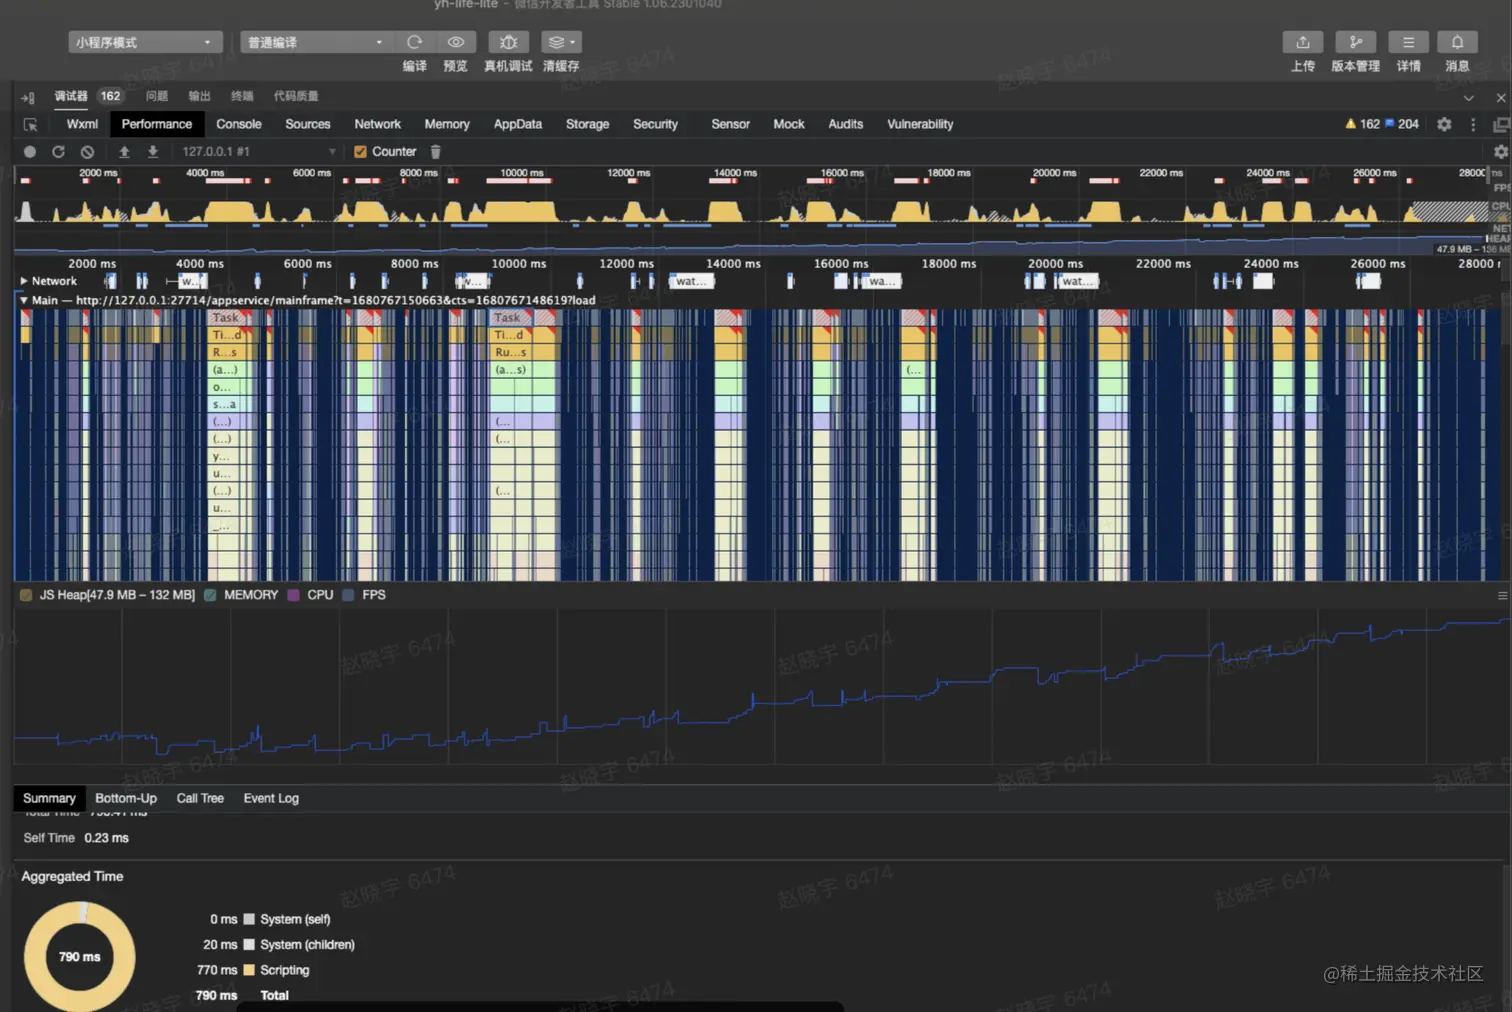Open the Event Log tab
1512x1012 pixels.
(x=271, y=798)
